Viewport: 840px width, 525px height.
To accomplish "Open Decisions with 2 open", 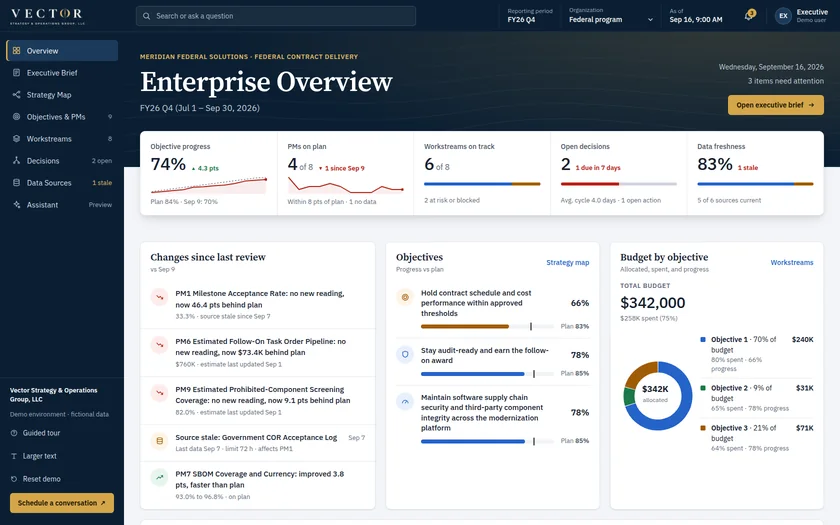I will tap(62, 160).
